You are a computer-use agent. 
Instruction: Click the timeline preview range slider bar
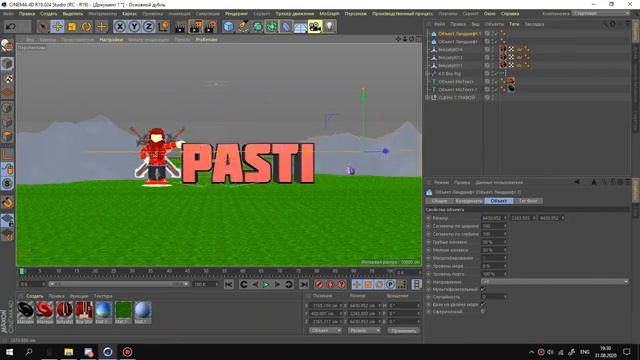click(119, 284)
